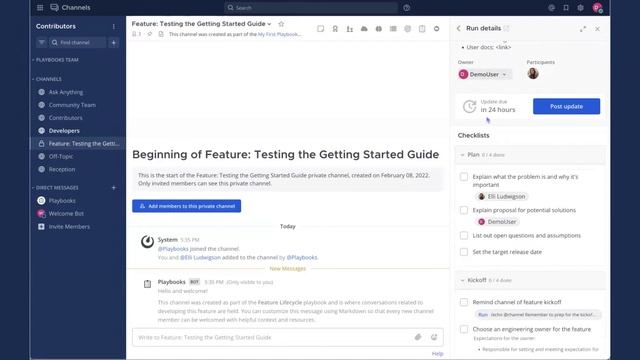Click the Post update button
Viewport: 640px width, 360px height.
click(566, 106)
